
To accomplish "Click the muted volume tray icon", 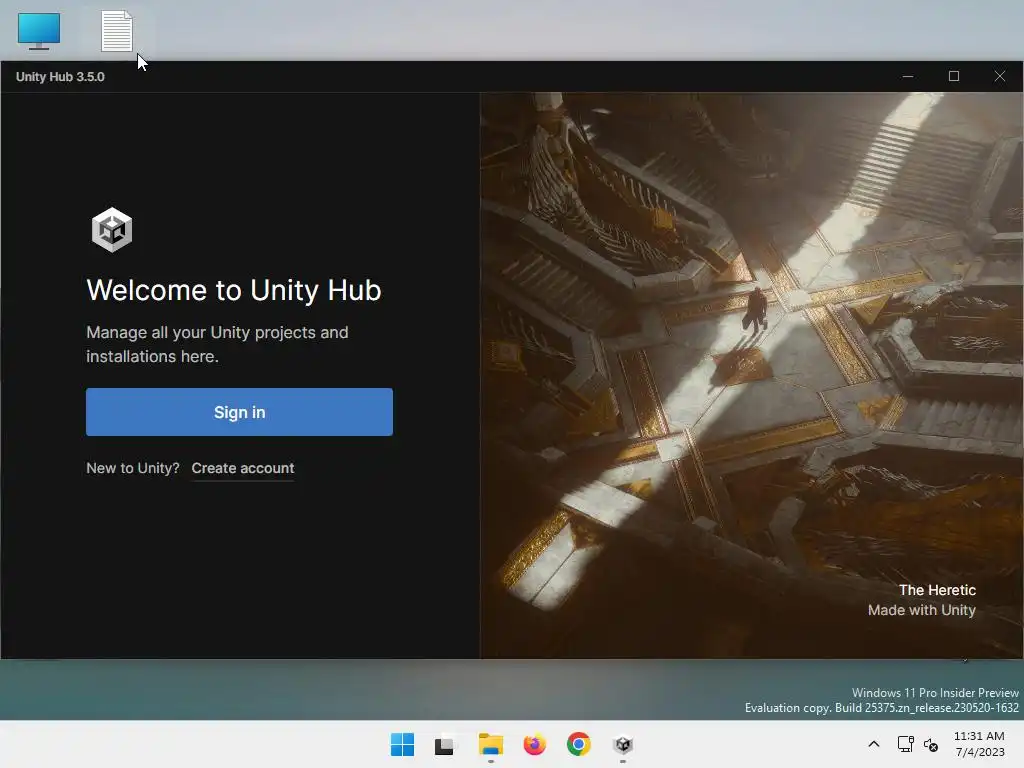I will tap(931, 744).
